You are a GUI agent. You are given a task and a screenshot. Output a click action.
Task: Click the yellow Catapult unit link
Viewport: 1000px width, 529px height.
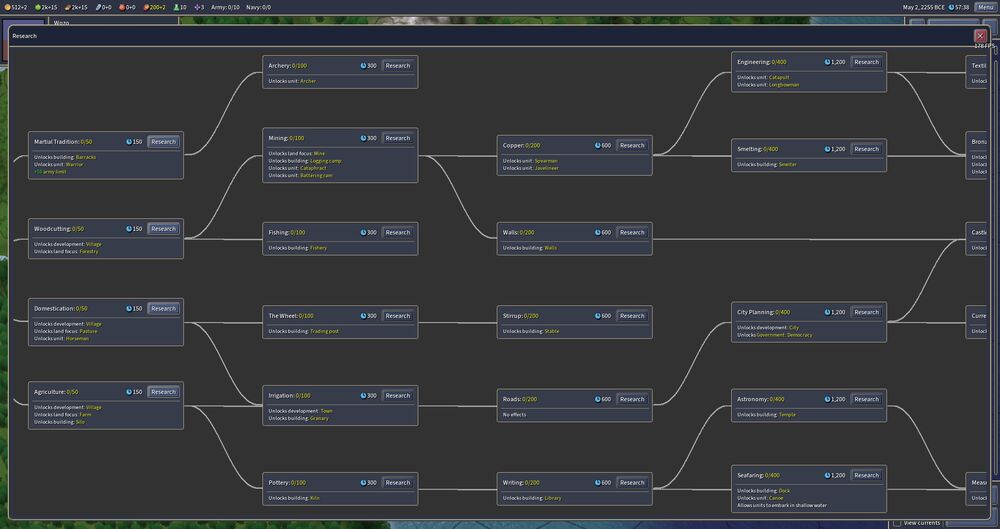(779, 77)
